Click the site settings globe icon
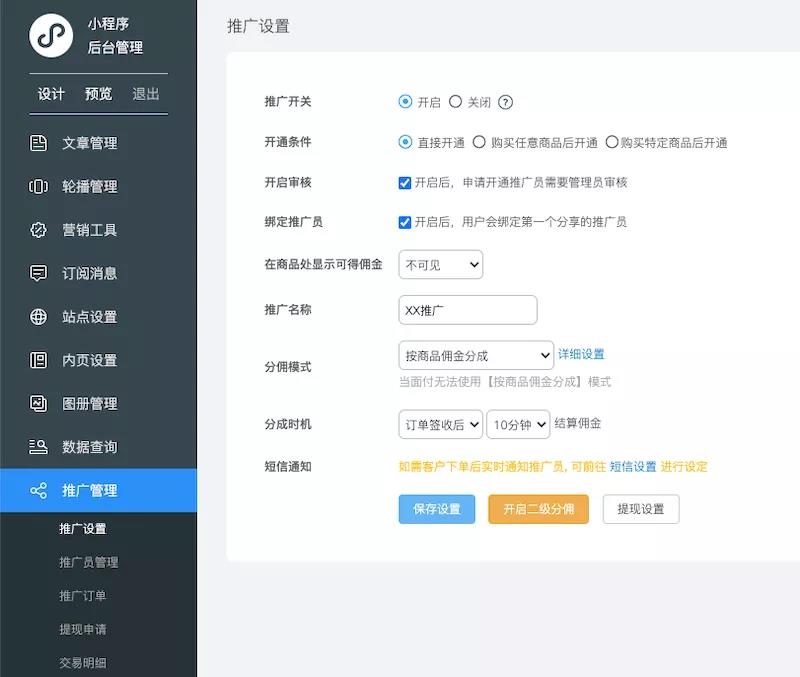800x677 pixels. click(39, 317)
